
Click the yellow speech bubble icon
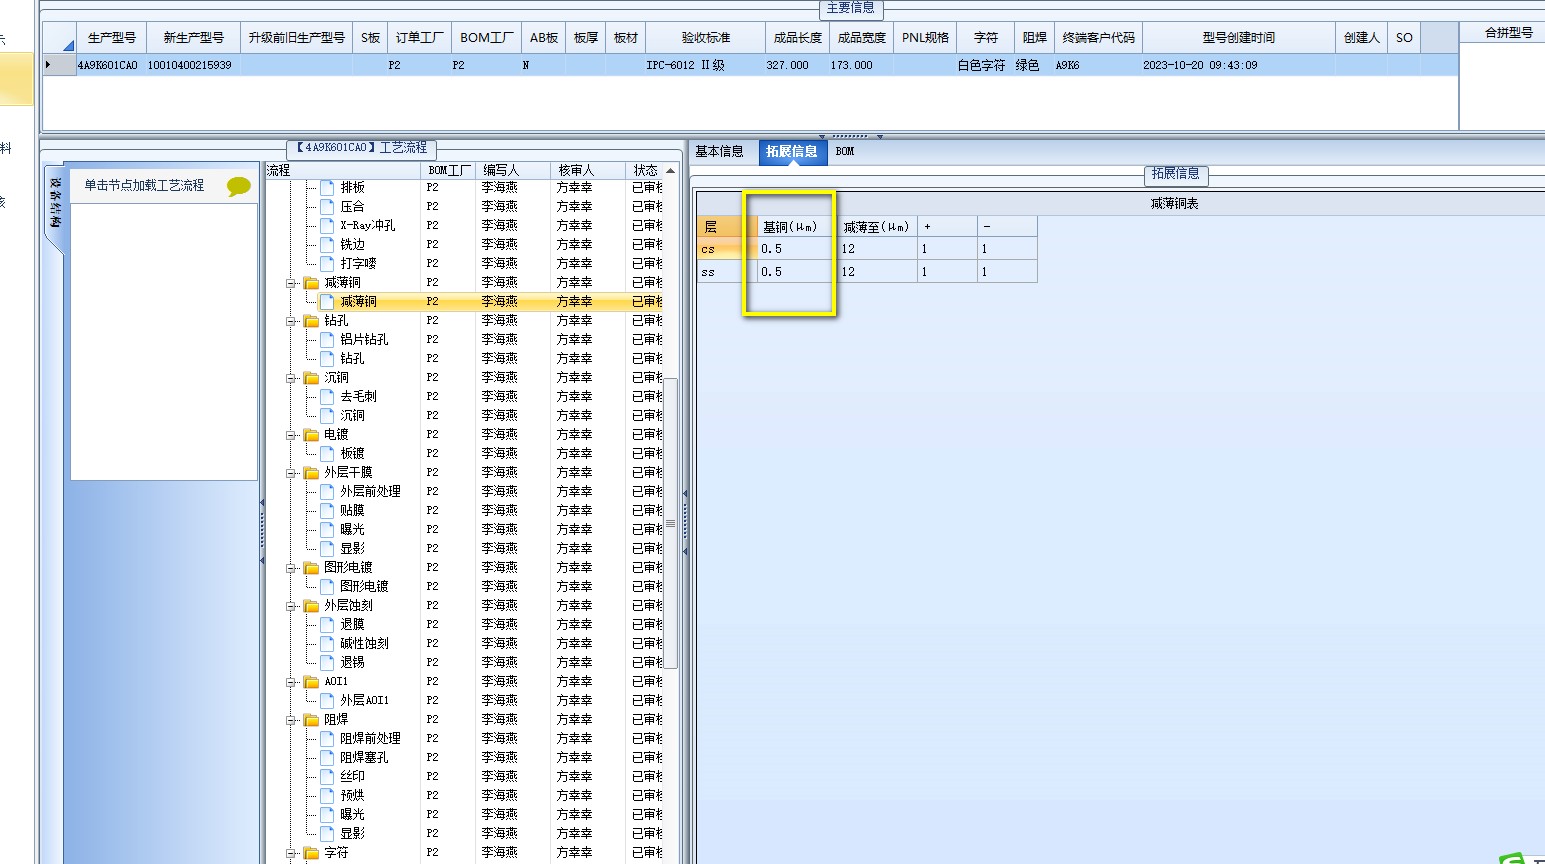pos(239,186)
